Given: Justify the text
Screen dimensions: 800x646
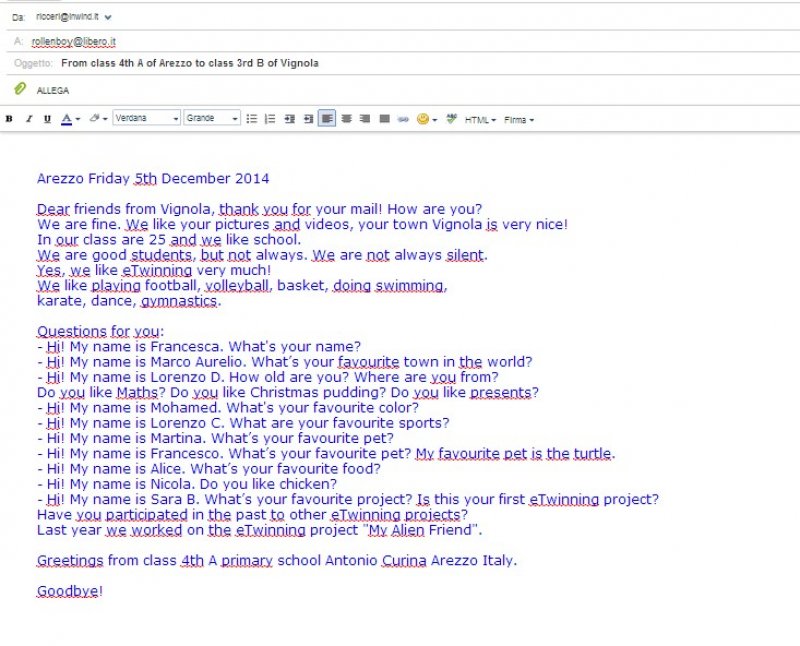Looking at the screenshot, I should (x=385, y=119).
